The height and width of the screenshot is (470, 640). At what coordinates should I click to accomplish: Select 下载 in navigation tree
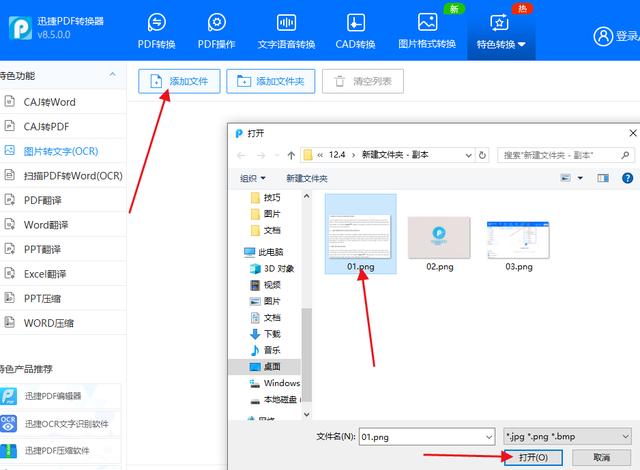(265, 334)
